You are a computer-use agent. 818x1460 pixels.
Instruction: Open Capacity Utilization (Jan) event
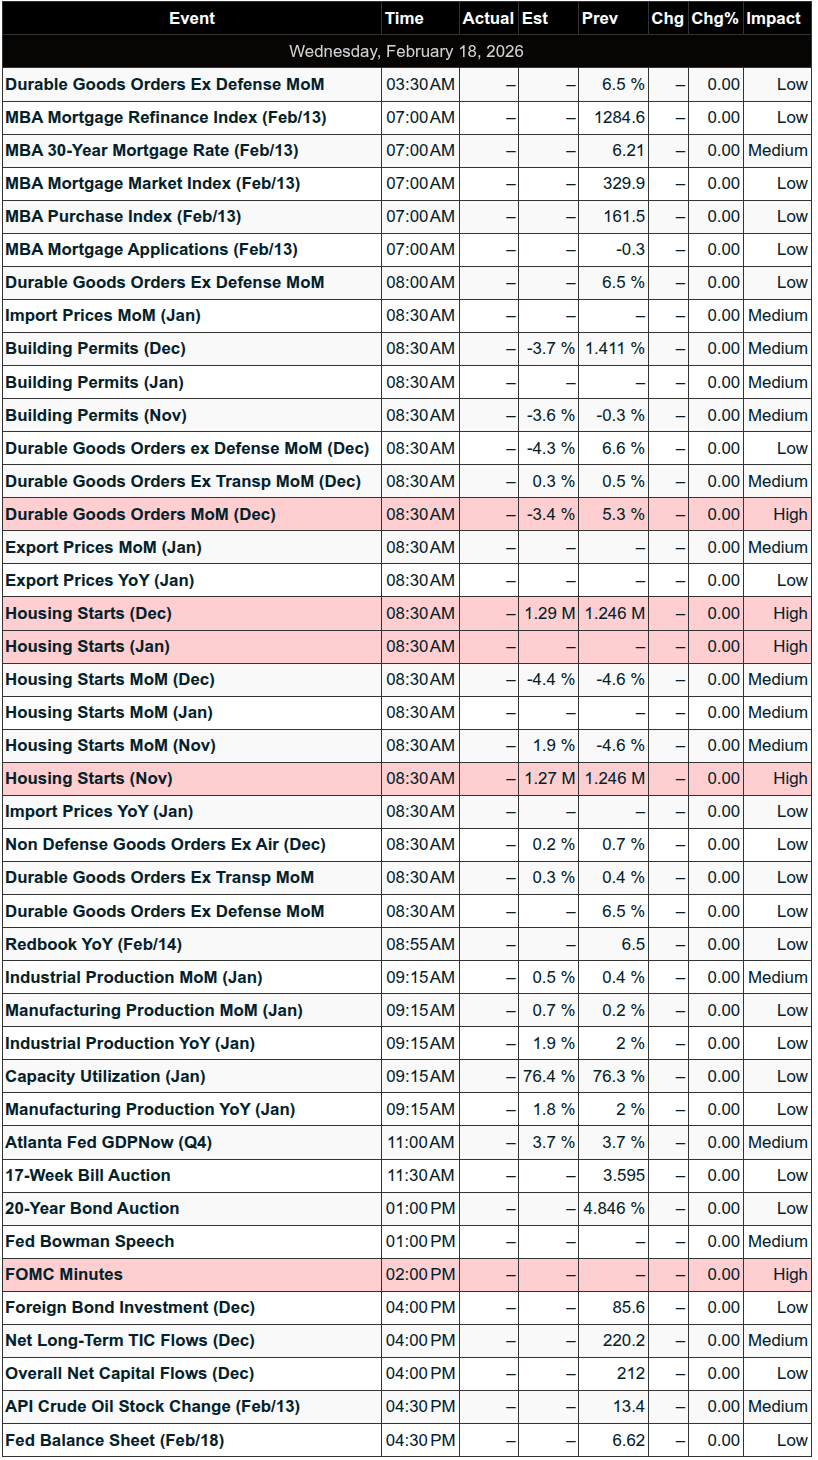(x=105, y=1076)
